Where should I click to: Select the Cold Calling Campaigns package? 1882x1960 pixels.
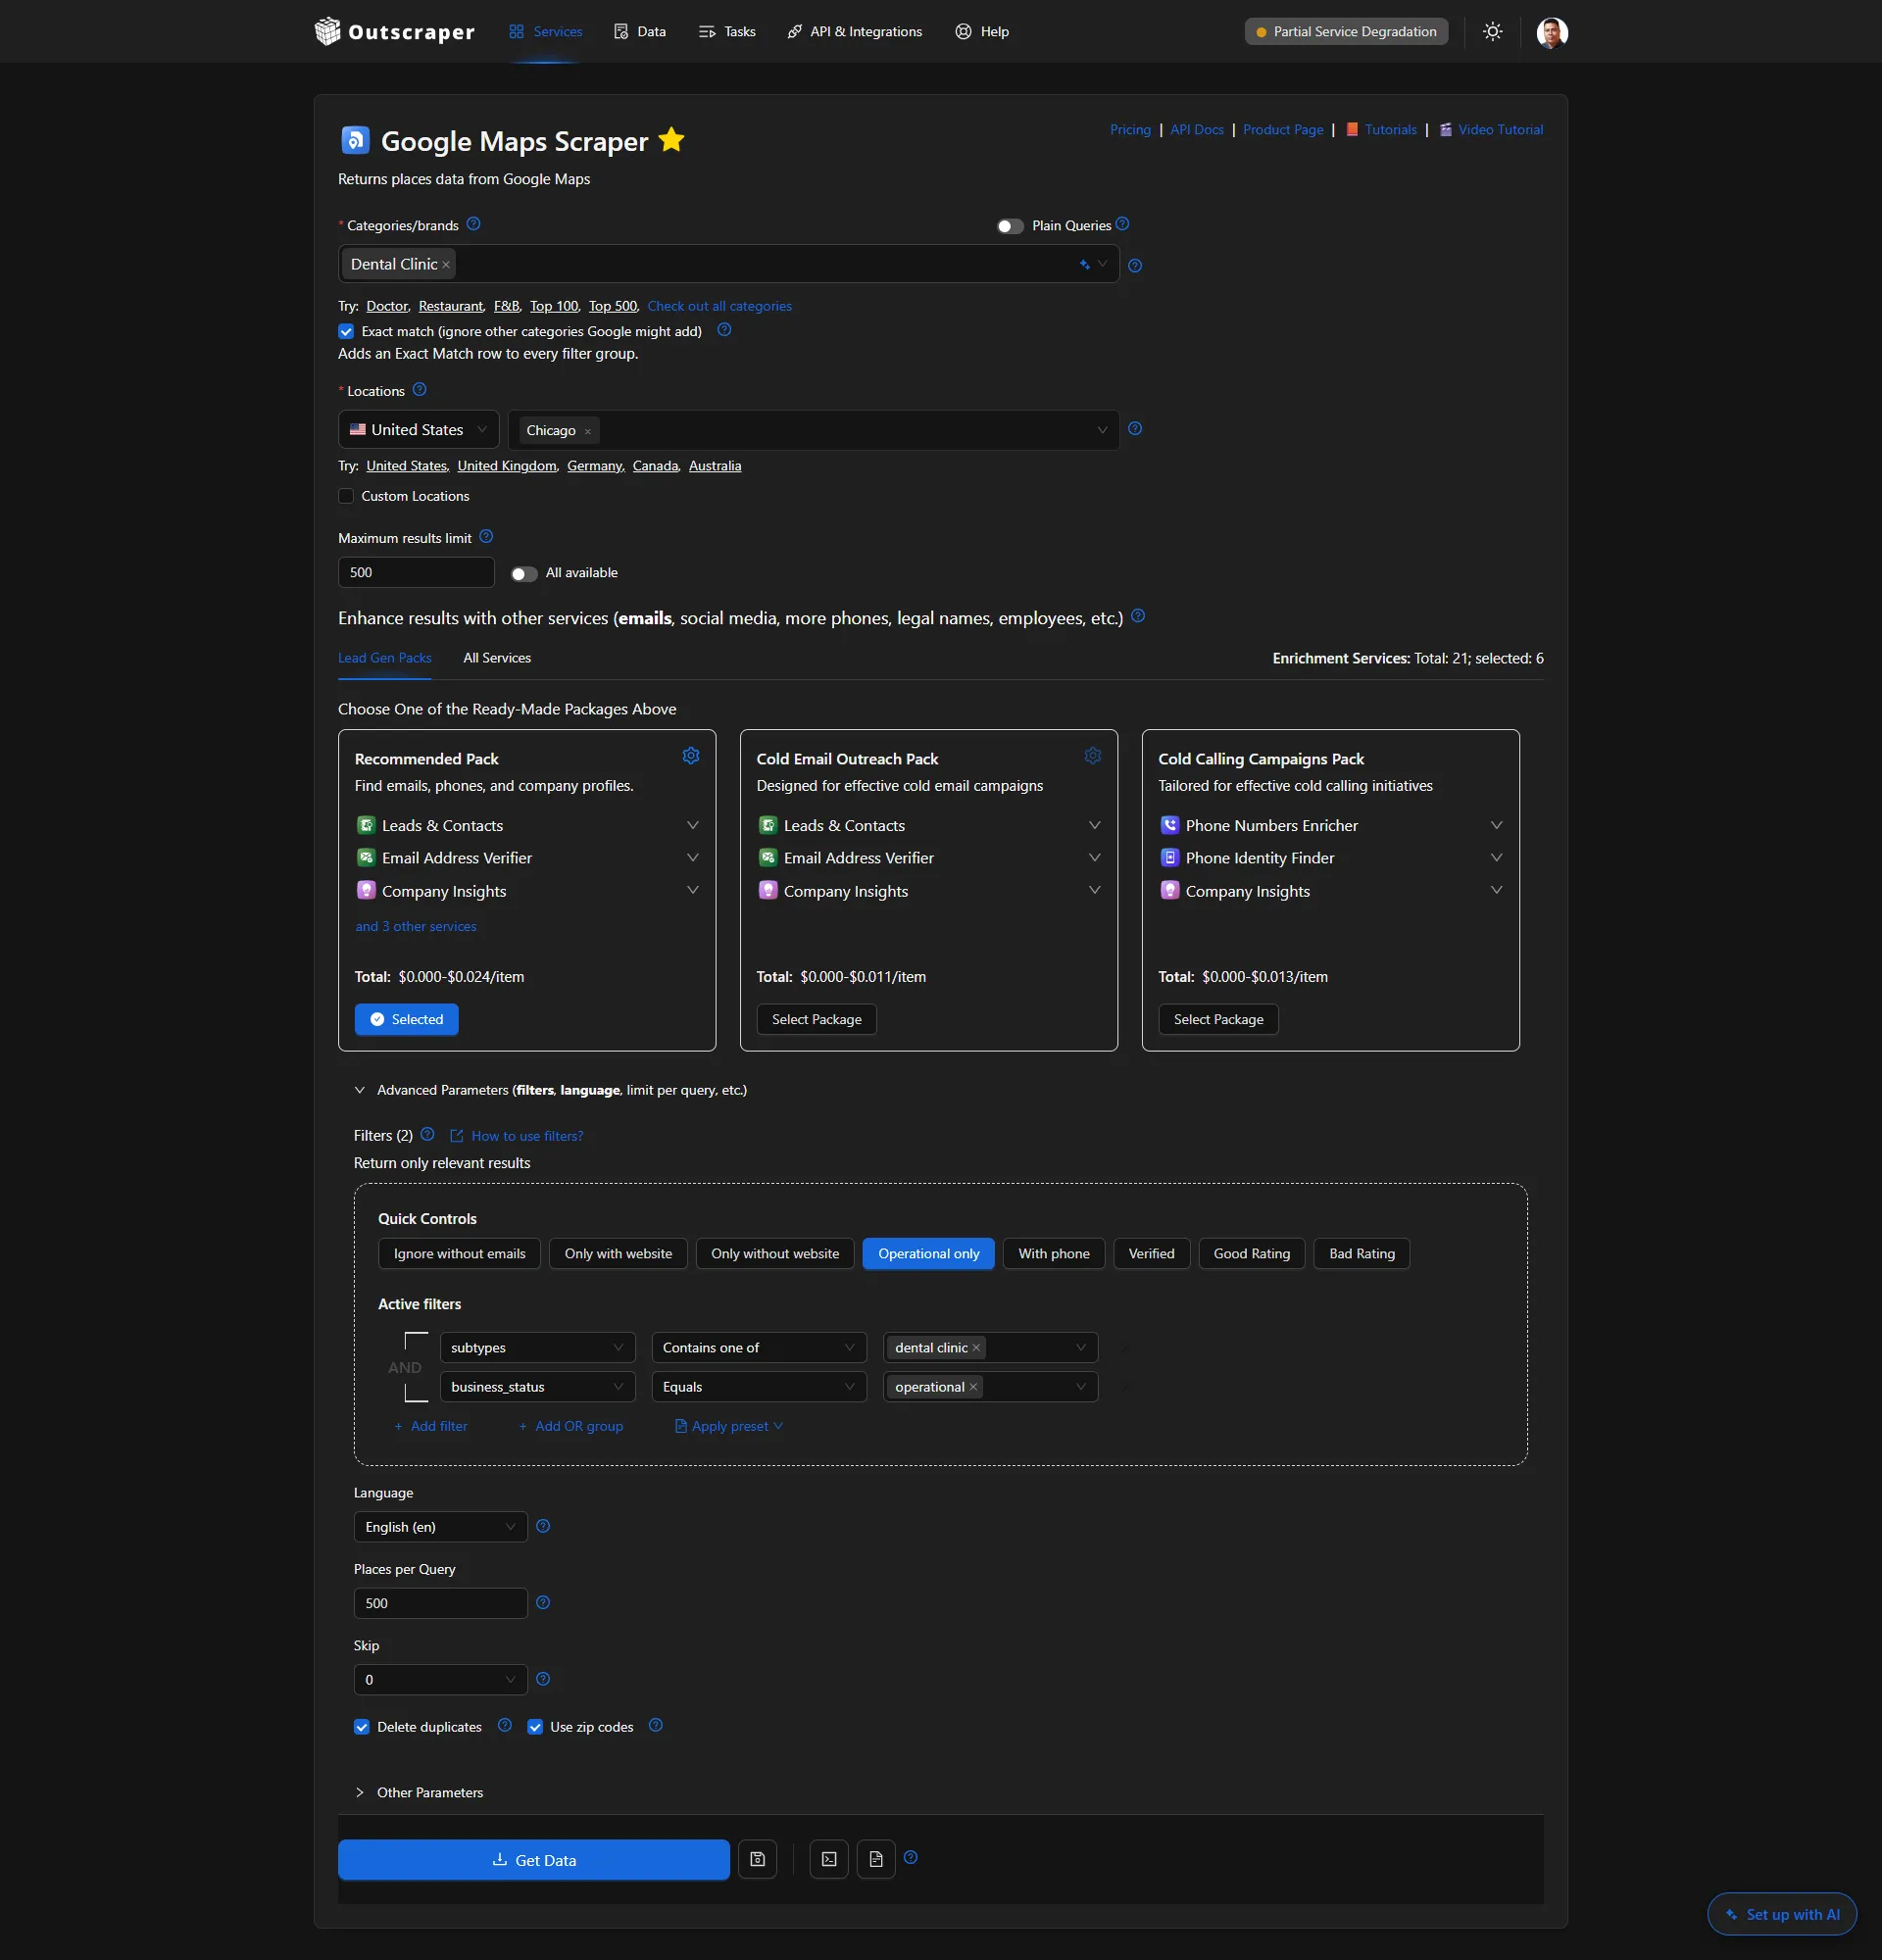point(1218,1019)
